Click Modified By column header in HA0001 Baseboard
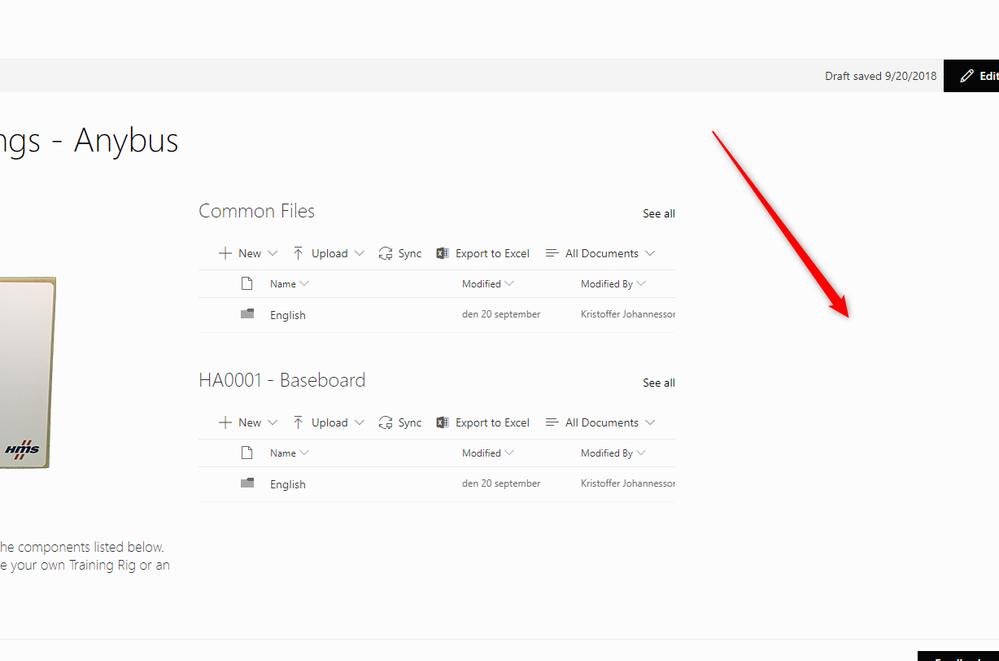Image resolution: width=999 pixels, height=661 pixels. 607,453
